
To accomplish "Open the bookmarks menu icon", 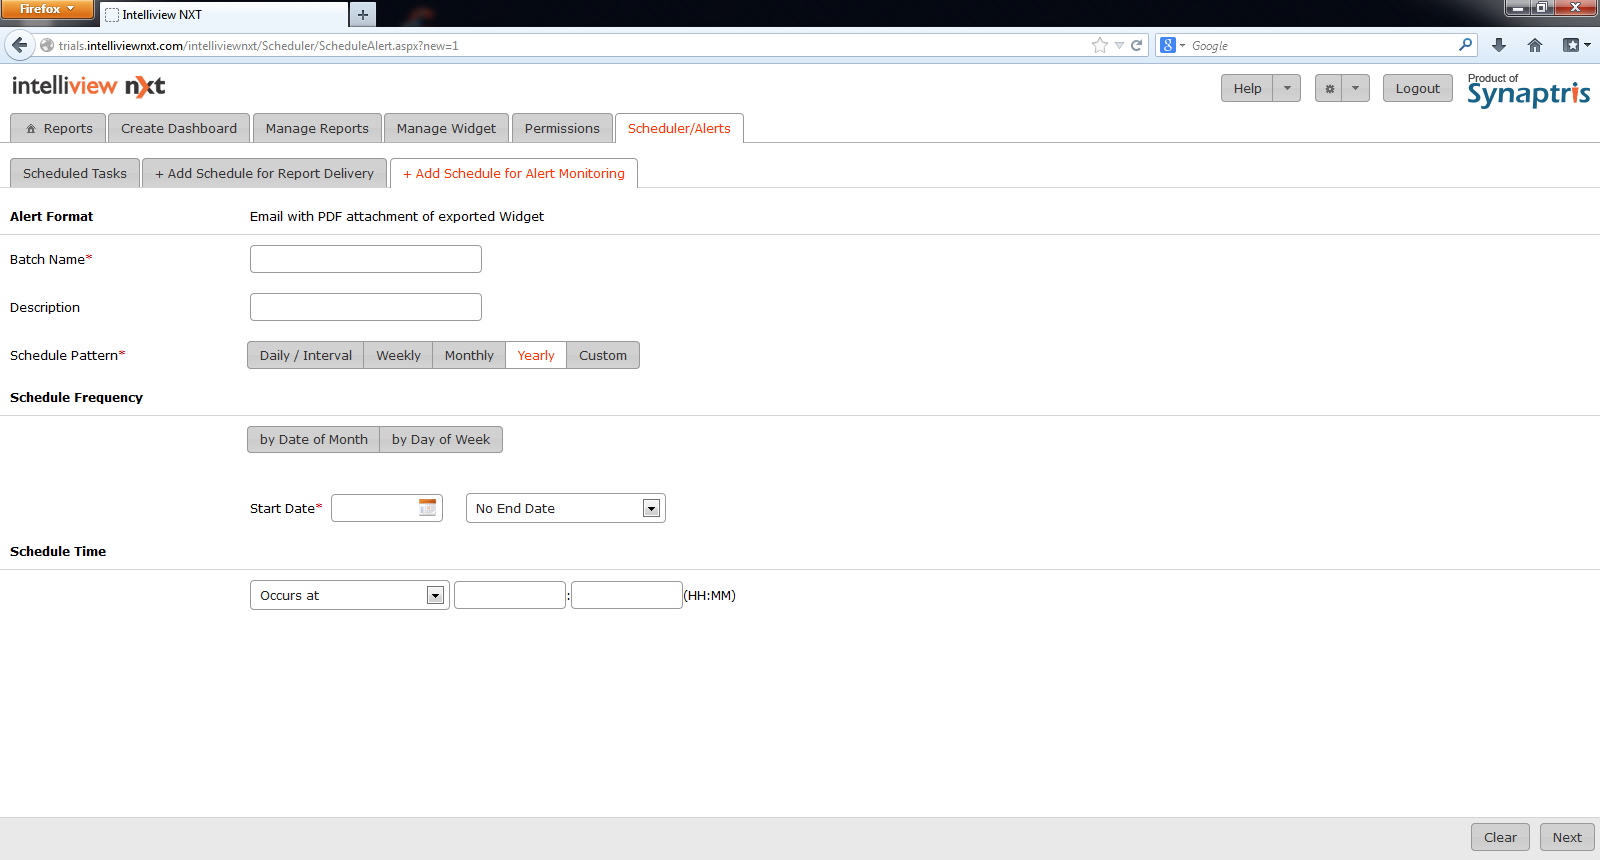I will coord(1576,45).
